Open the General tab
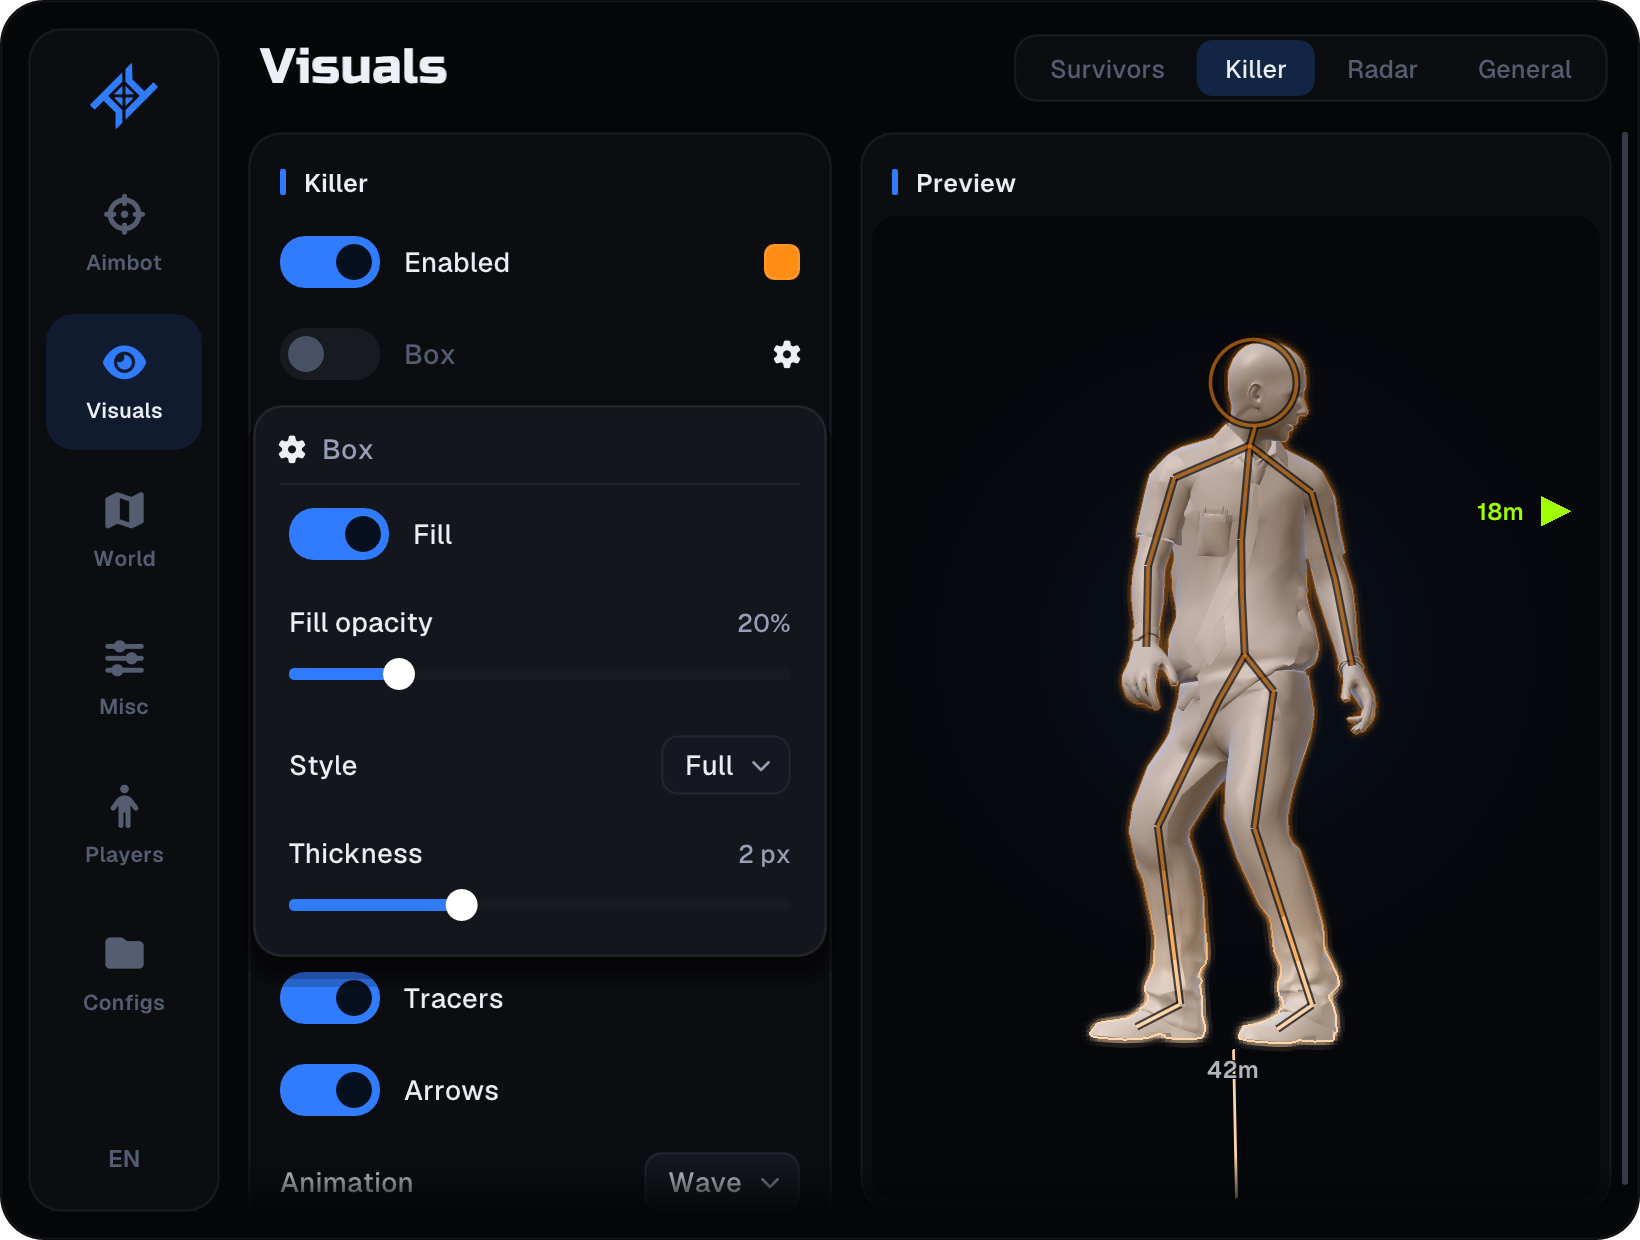 (x=1524, y=69)
